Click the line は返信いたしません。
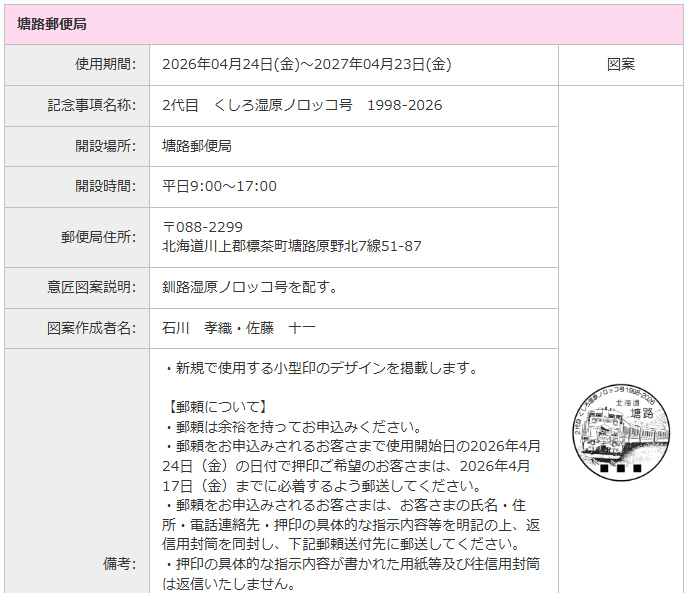The width and height of the screenshot is (690, 593). pos(229,584)
